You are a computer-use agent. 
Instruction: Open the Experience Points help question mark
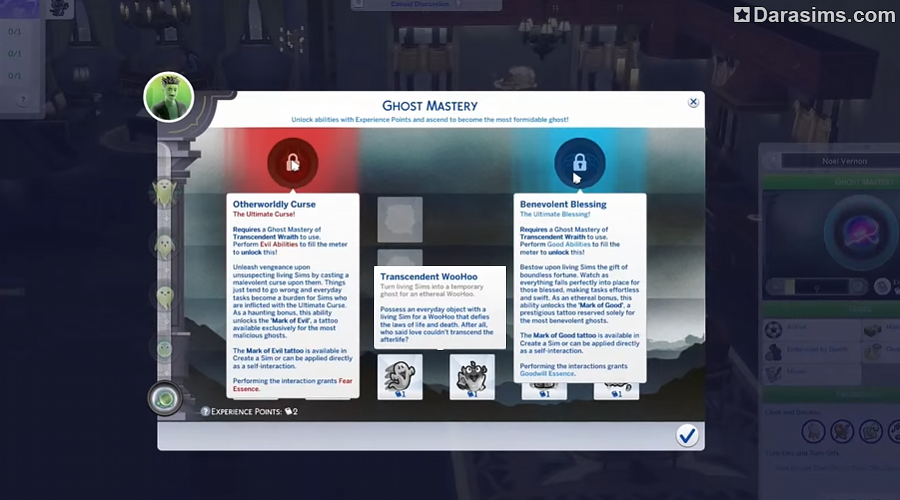pyautogui.click(x=205, y=412)
